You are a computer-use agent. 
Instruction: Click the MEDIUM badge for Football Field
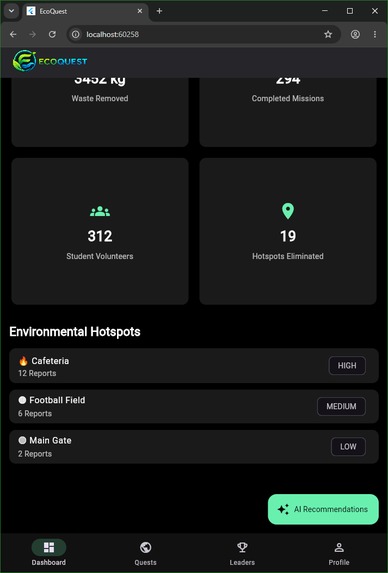pos(341,406)
